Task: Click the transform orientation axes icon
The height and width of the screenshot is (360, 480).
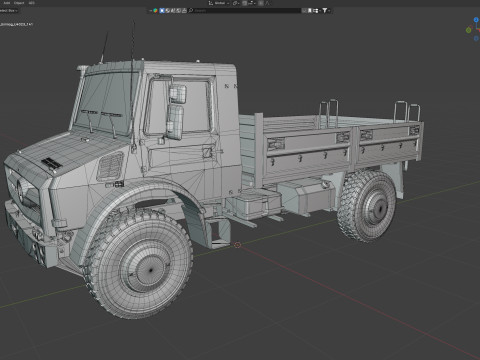Action: tap(210, 3)
